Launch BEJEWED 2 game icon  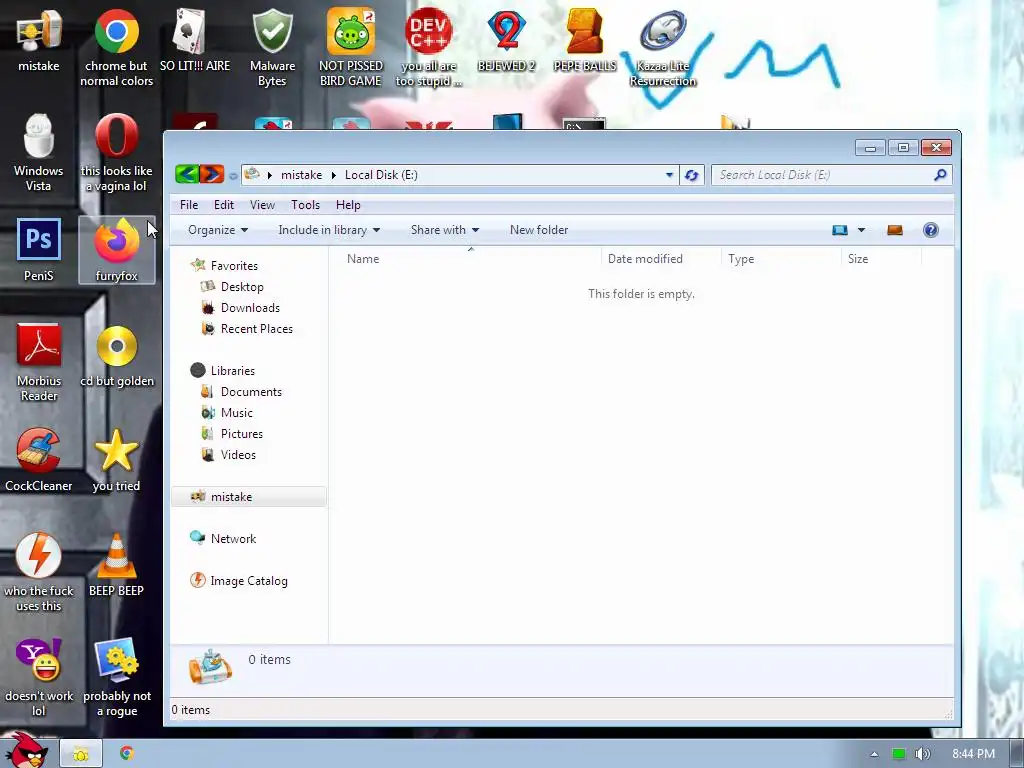[506, 40]
